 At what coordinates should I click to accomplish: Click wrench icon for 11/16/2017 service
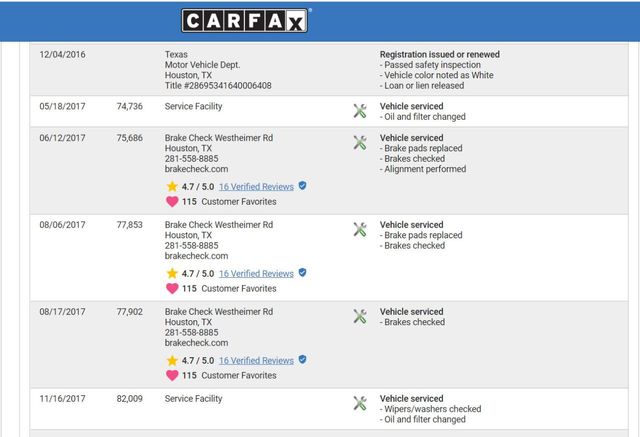360,404
